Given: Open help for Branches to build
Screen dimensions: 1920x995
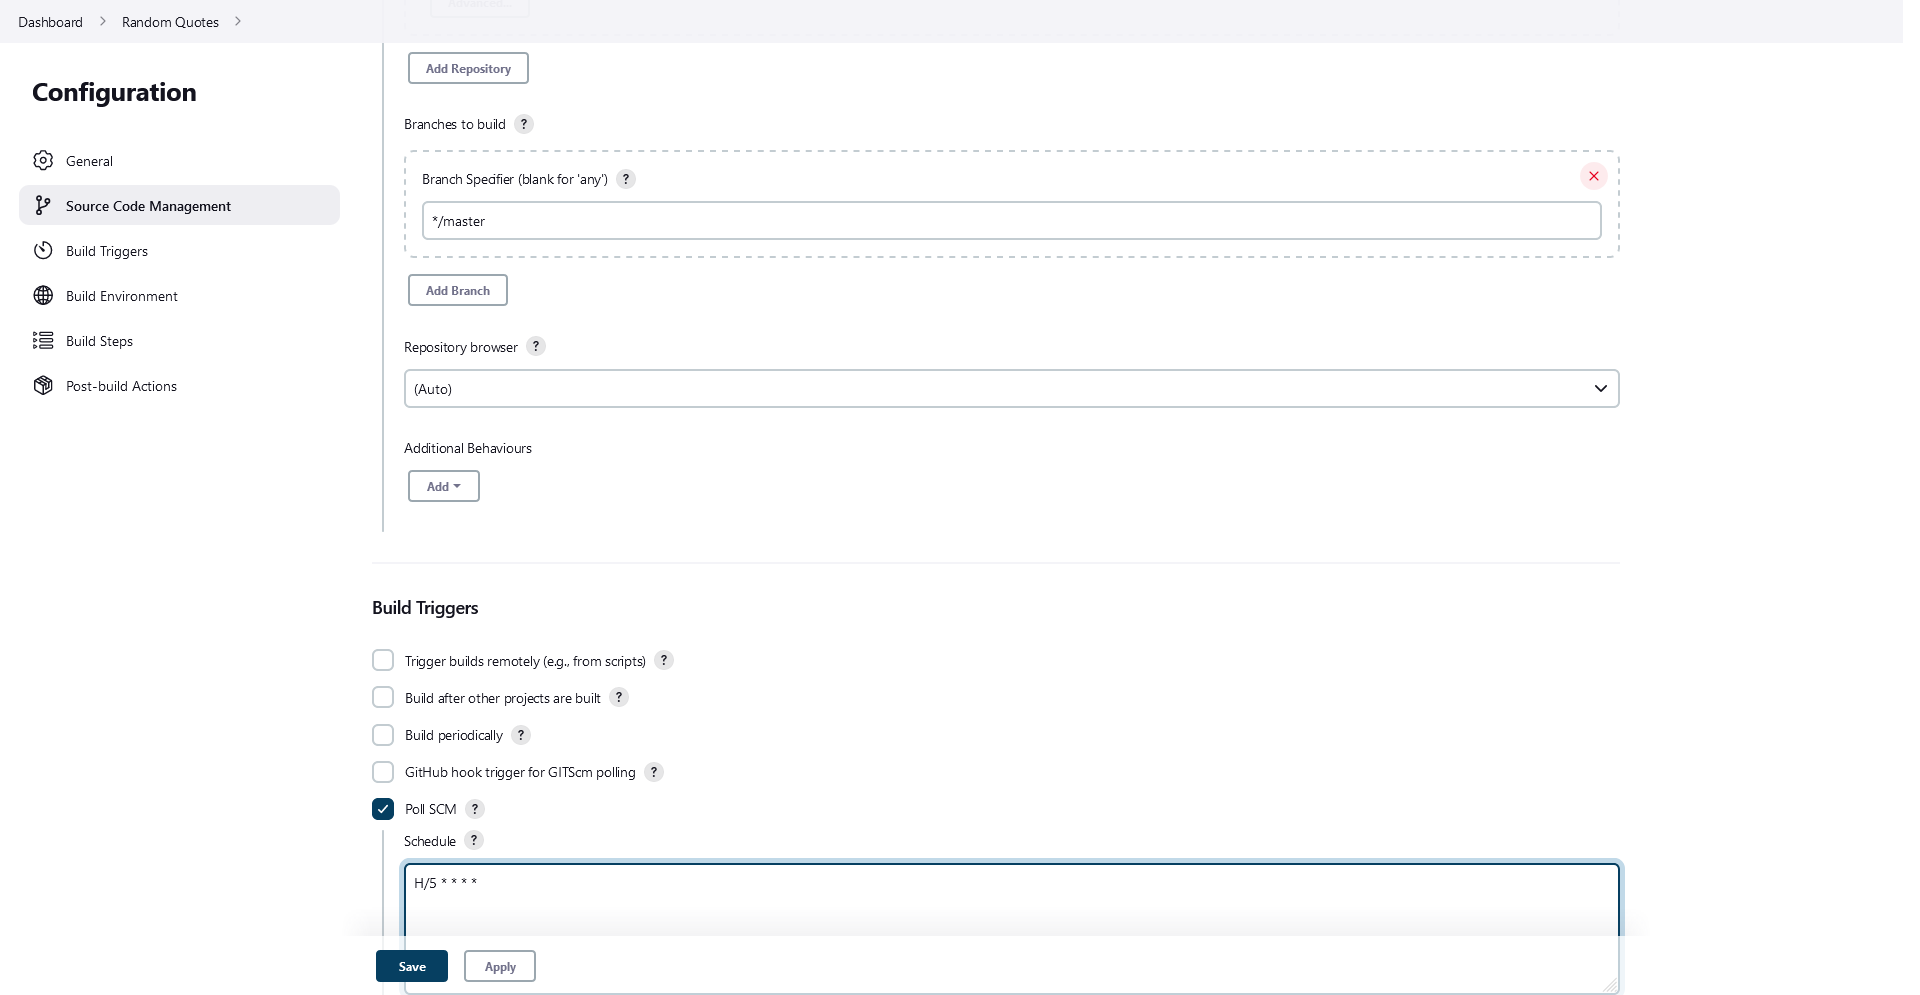Looking at the screenshot, I should pyautogui.click(x=524, y=124).
